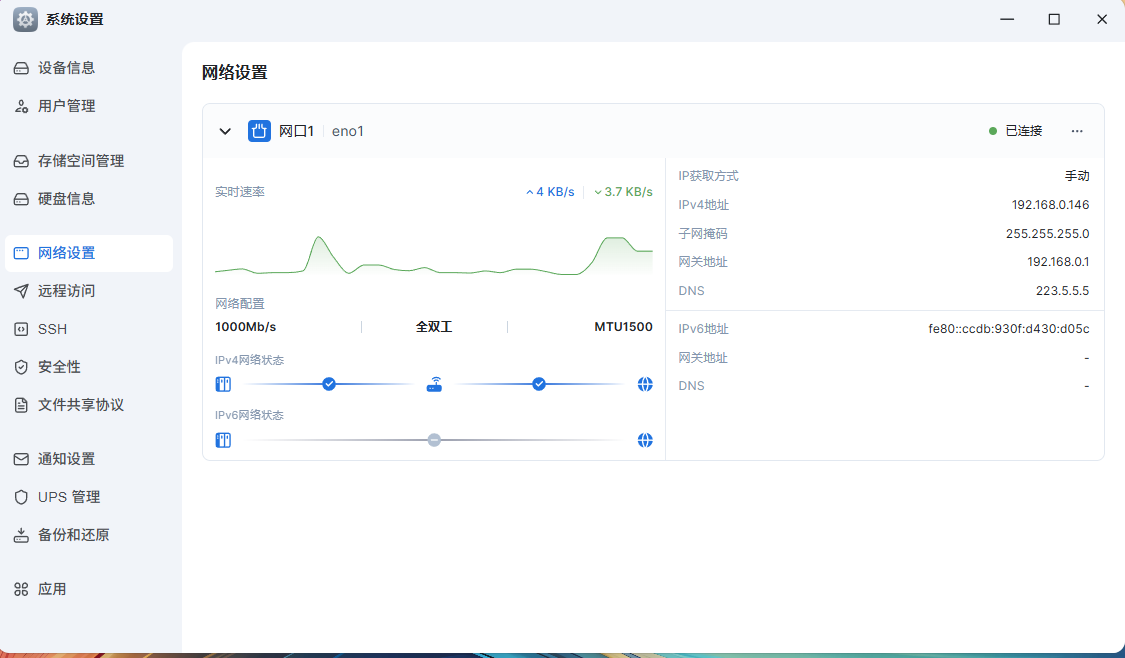Open 远程访问 remote access page
Image resolution: width=1125 pixels, height=658 pixels.
tap(68, 290)
